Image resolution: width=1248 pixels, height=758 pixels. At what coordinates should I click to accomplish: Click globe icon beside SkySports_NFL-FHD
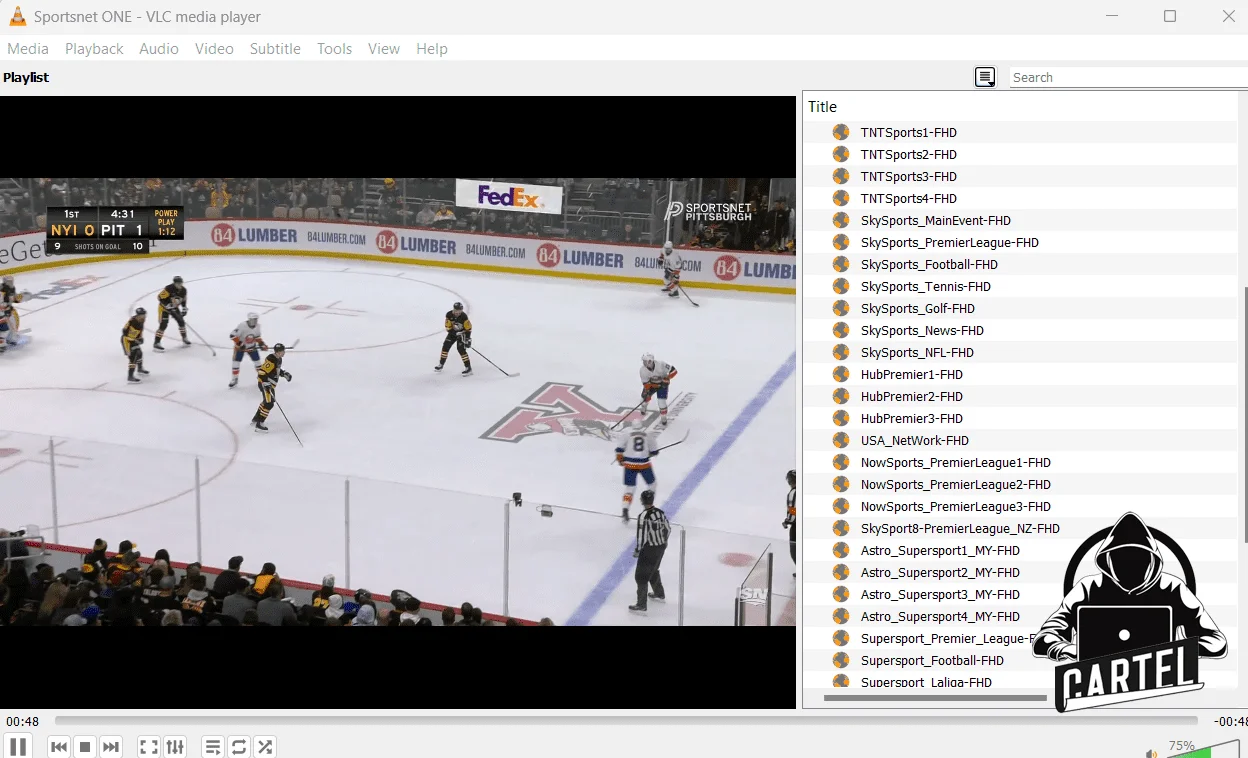click(x=841, y=352)
